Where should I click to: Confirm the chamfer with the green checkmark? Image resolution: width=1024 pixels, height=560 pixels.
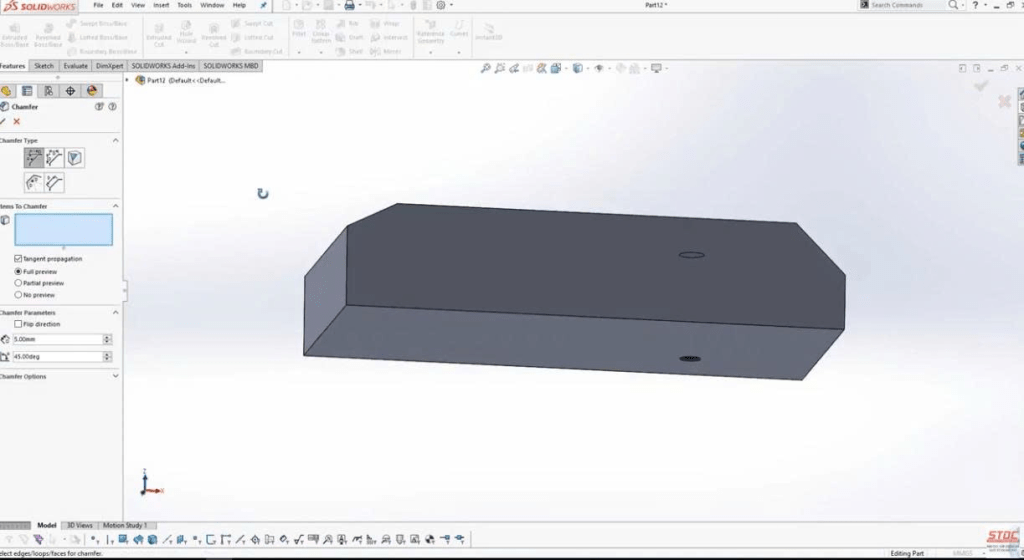click(x=3, y=121)
